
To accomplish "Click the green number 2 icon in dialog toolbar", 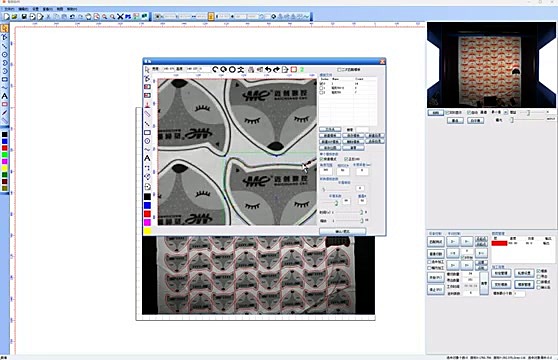I will pyautogui.click(x=302, y=69).
